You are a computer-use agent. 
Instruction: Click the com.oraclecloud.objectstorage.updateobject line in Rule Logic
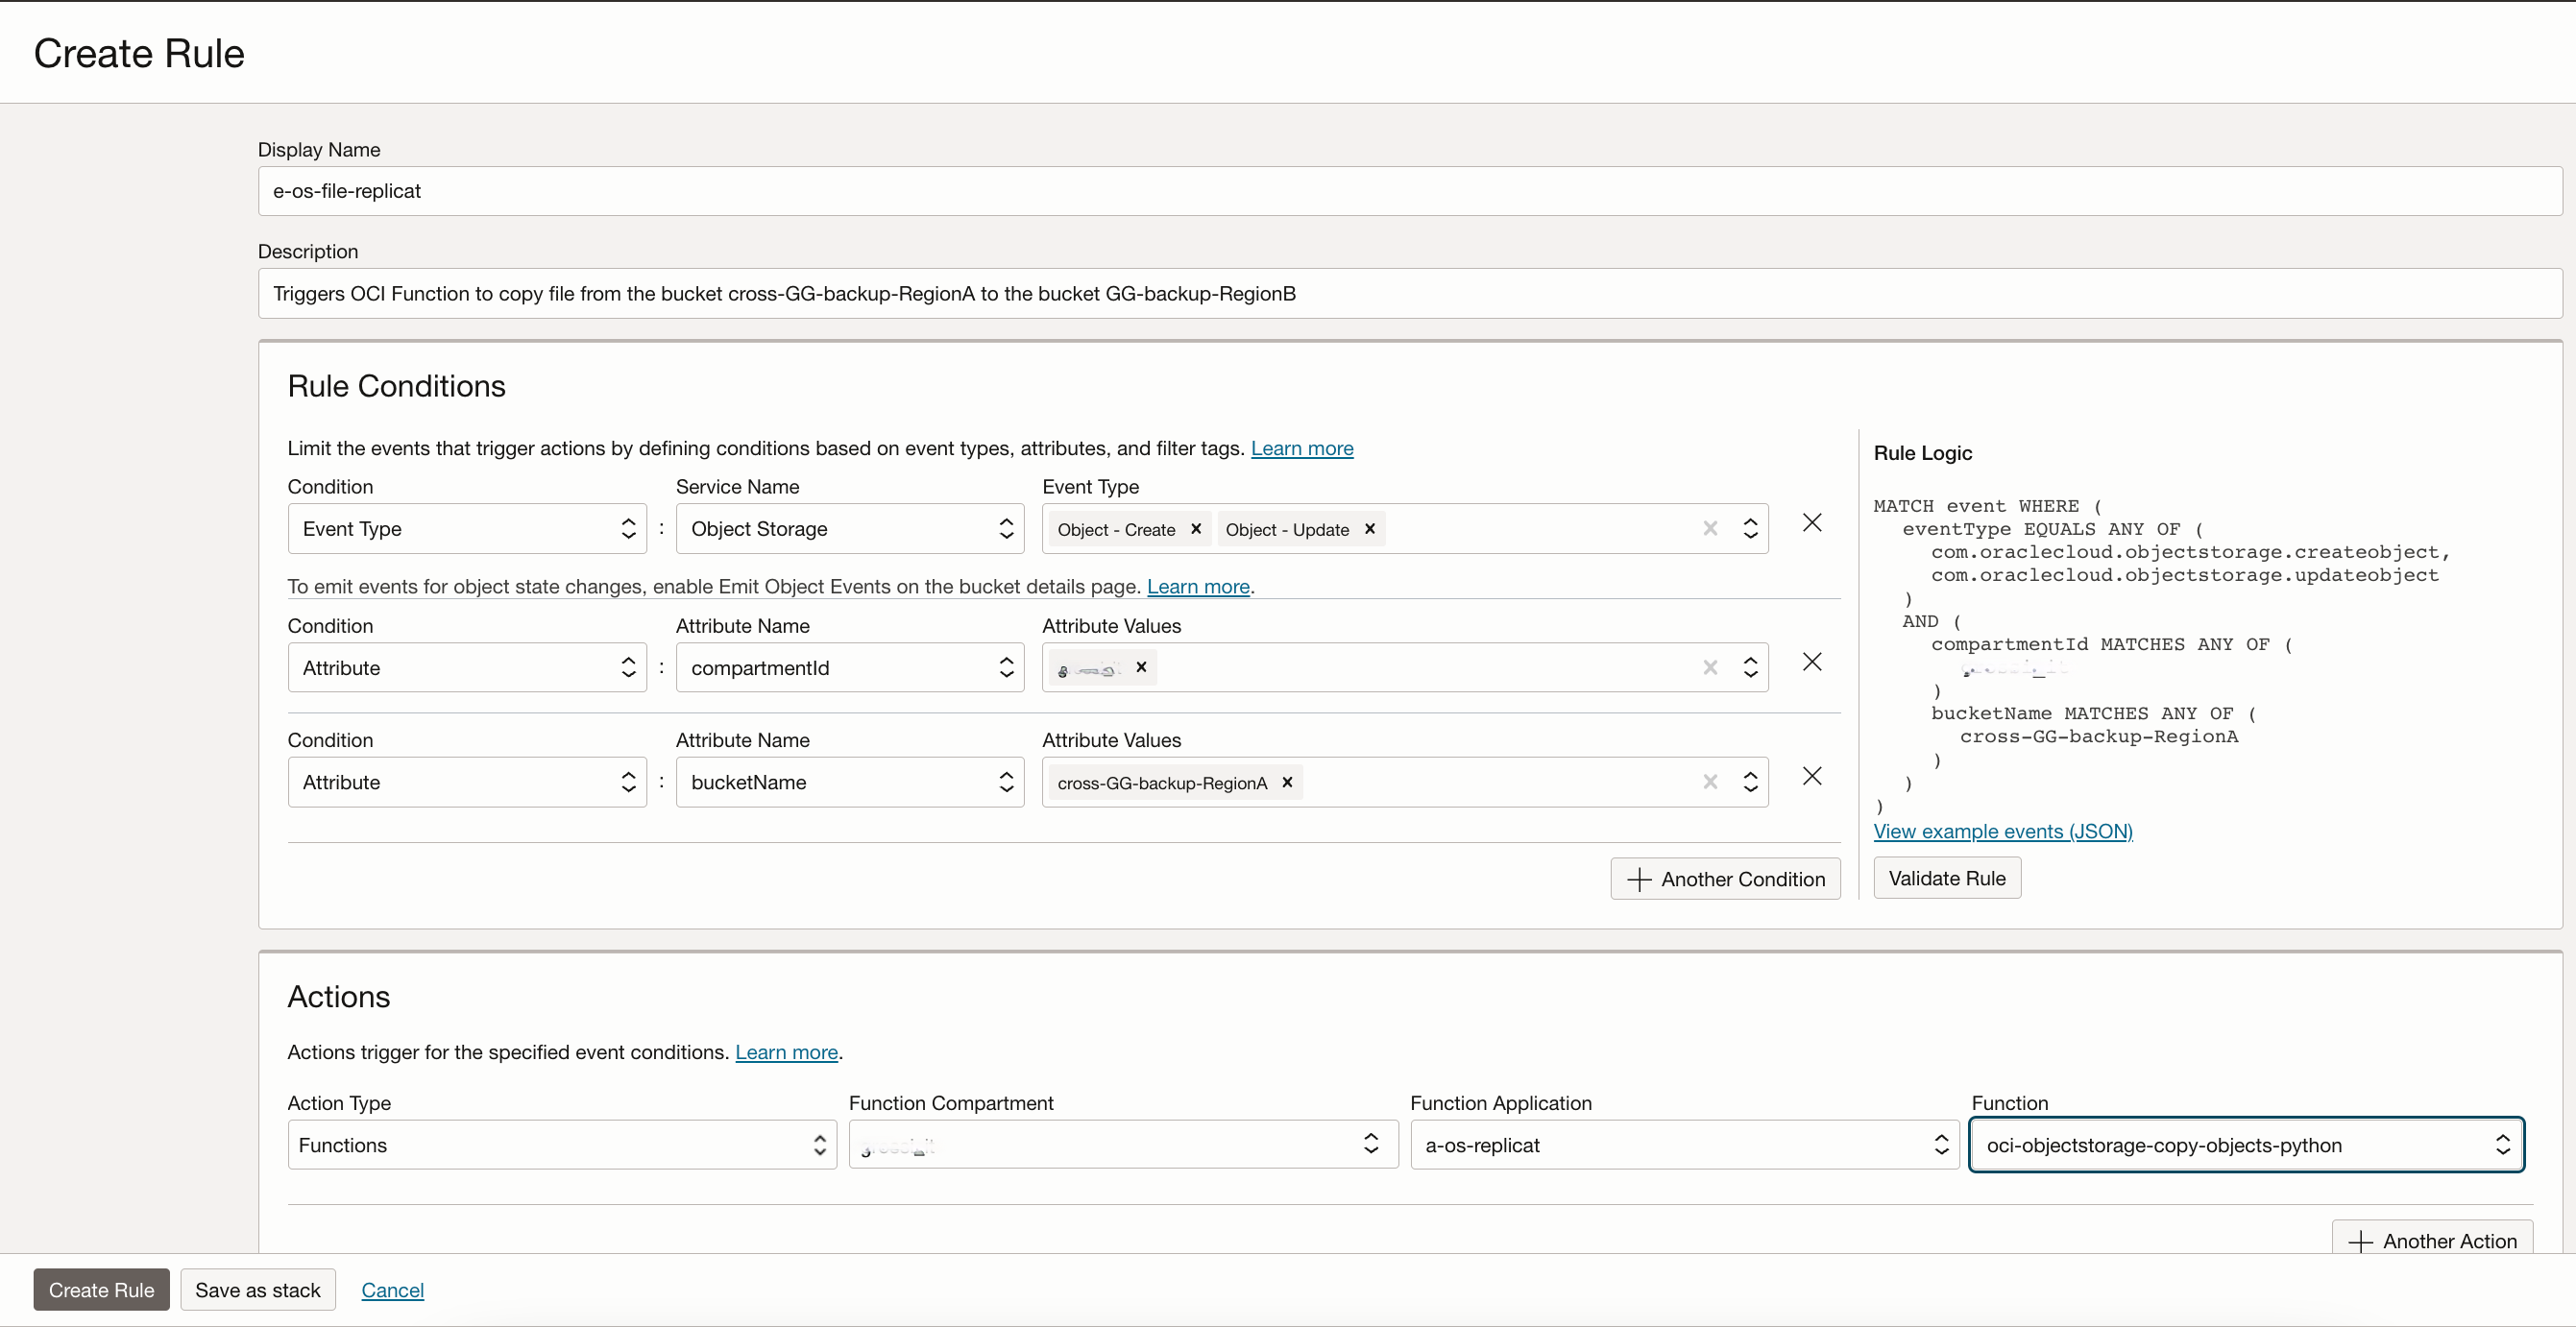(2184, 575)
